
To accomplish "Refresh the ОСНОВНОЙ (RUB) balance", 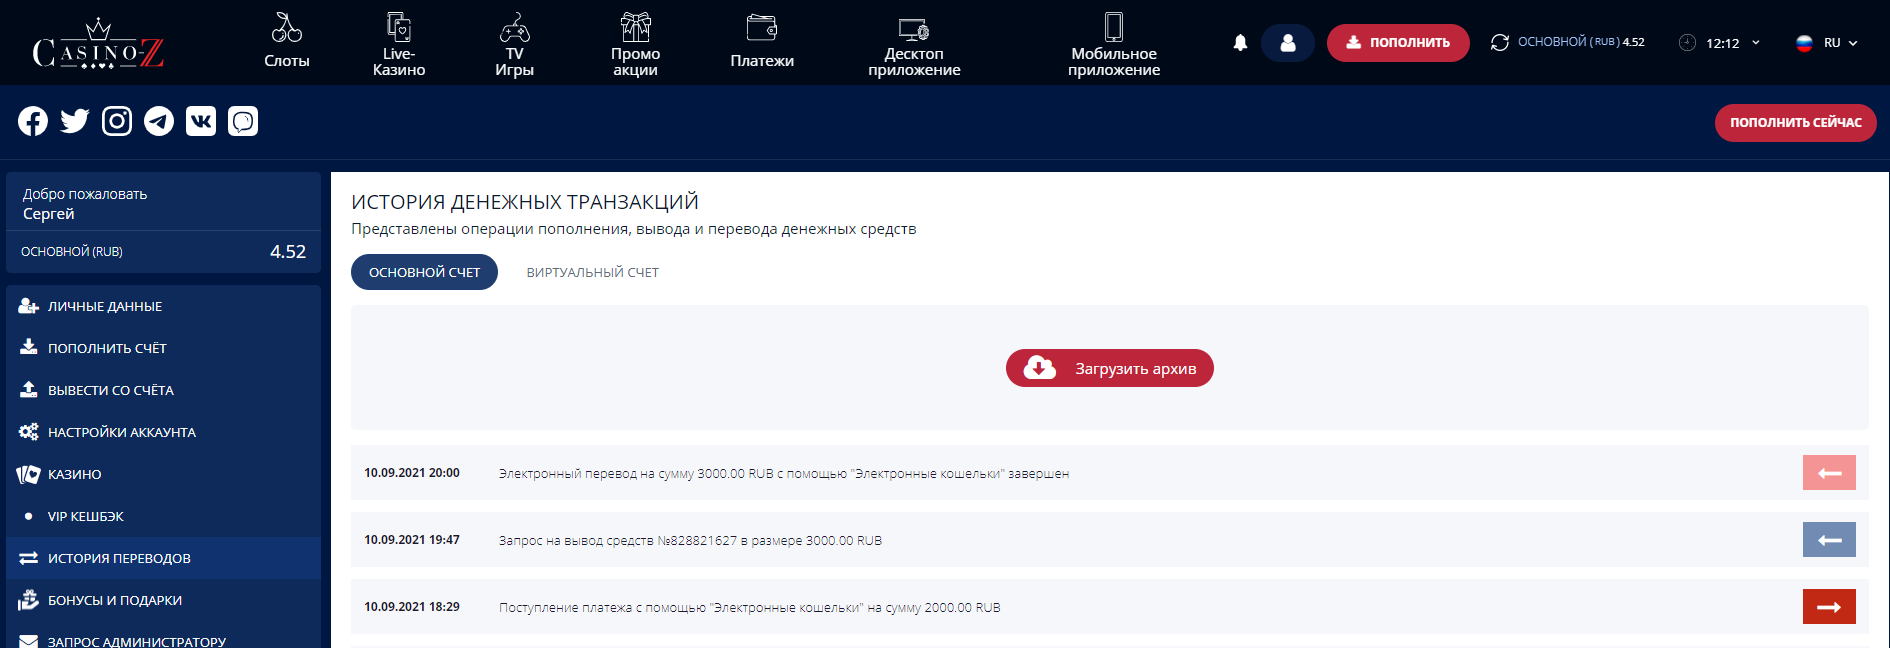I will pos(1500,42).
